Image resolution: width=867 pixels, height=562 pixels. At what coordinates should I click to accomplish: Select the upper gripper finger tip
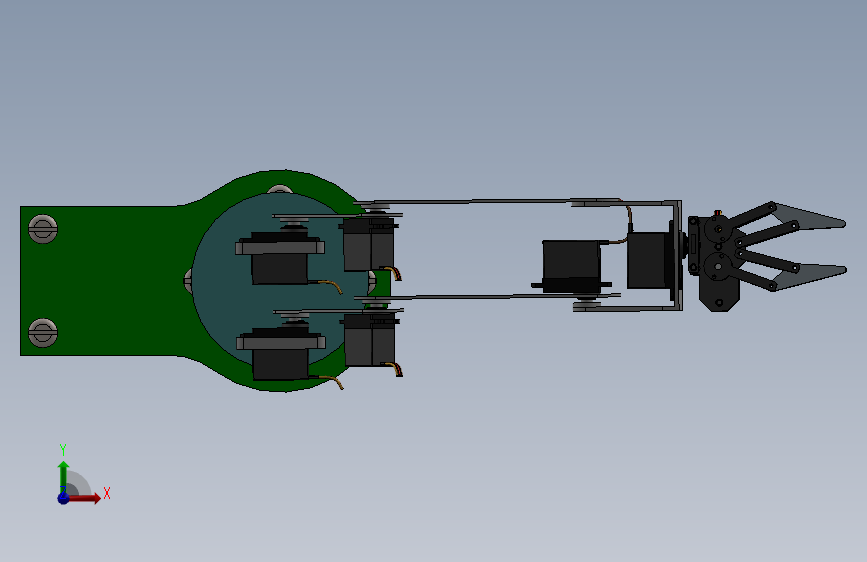pyautogui.click(x=808, y=217)
